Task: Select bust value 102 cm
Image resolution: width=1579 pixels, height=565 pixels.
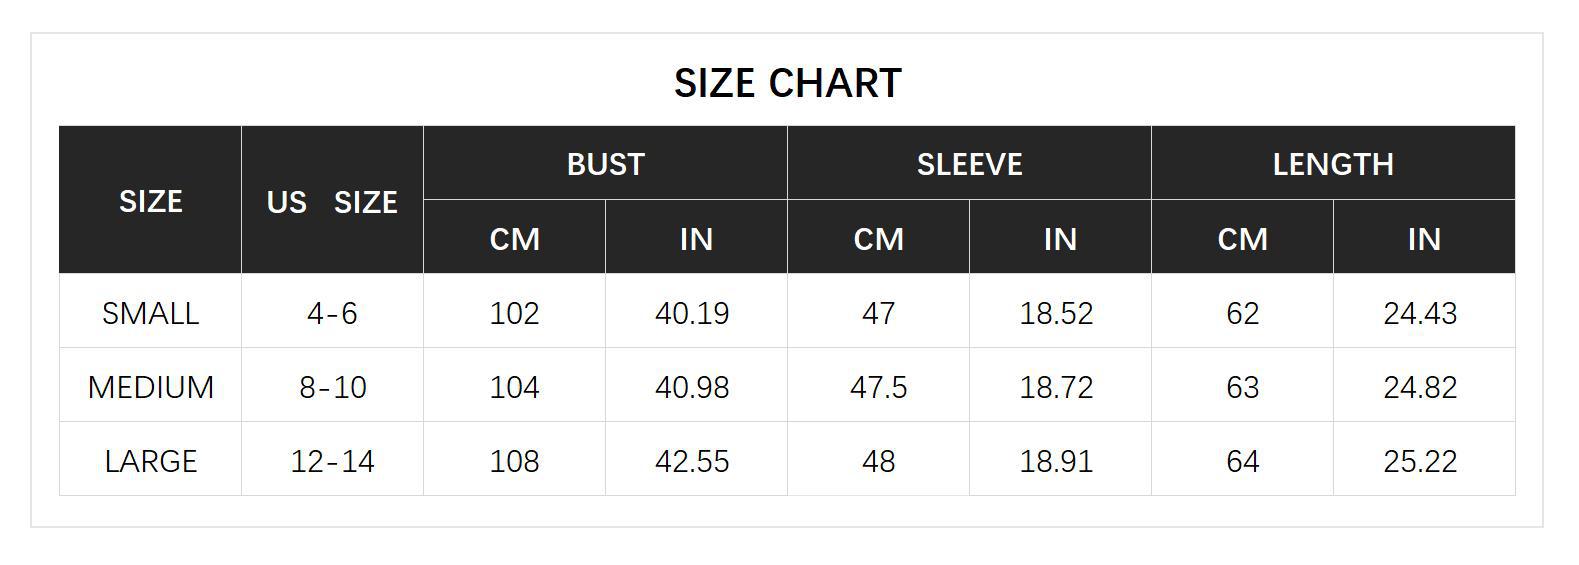Action: pos(514,312)
